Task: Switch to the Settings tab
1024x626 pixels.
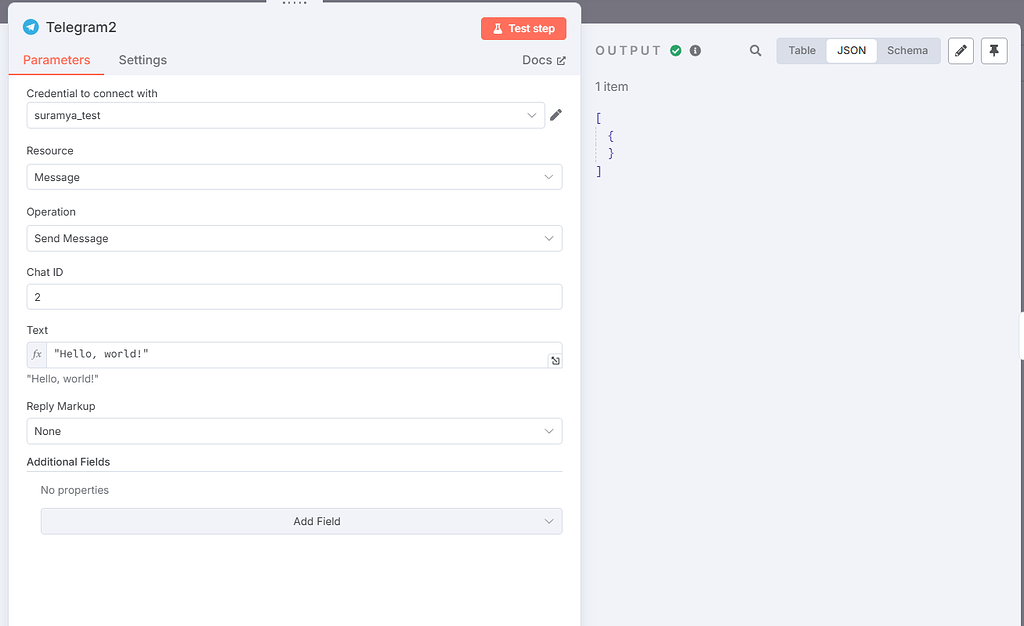Action: point(141,60)
